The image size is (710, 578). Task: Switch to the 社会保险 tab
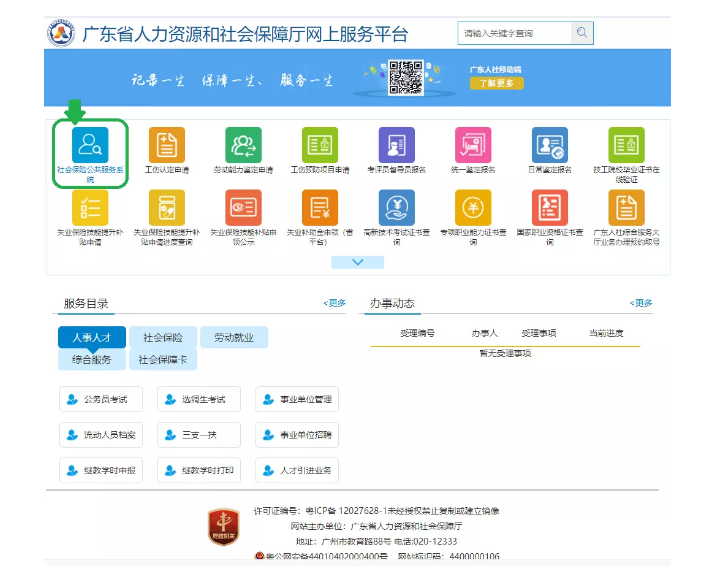pyautogui.click(x=163, y=337)
